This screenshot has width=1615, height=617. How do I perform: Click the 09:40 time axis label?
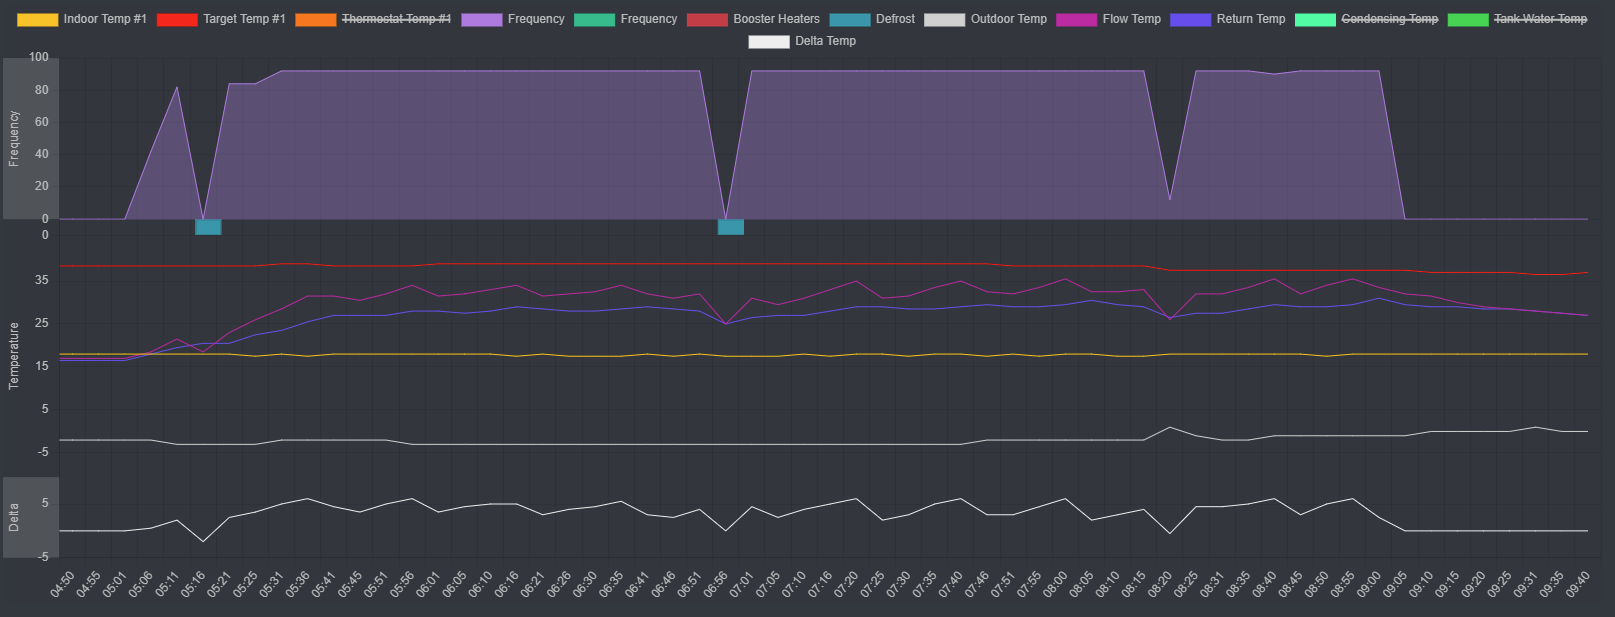click(x=1578, y=585)
